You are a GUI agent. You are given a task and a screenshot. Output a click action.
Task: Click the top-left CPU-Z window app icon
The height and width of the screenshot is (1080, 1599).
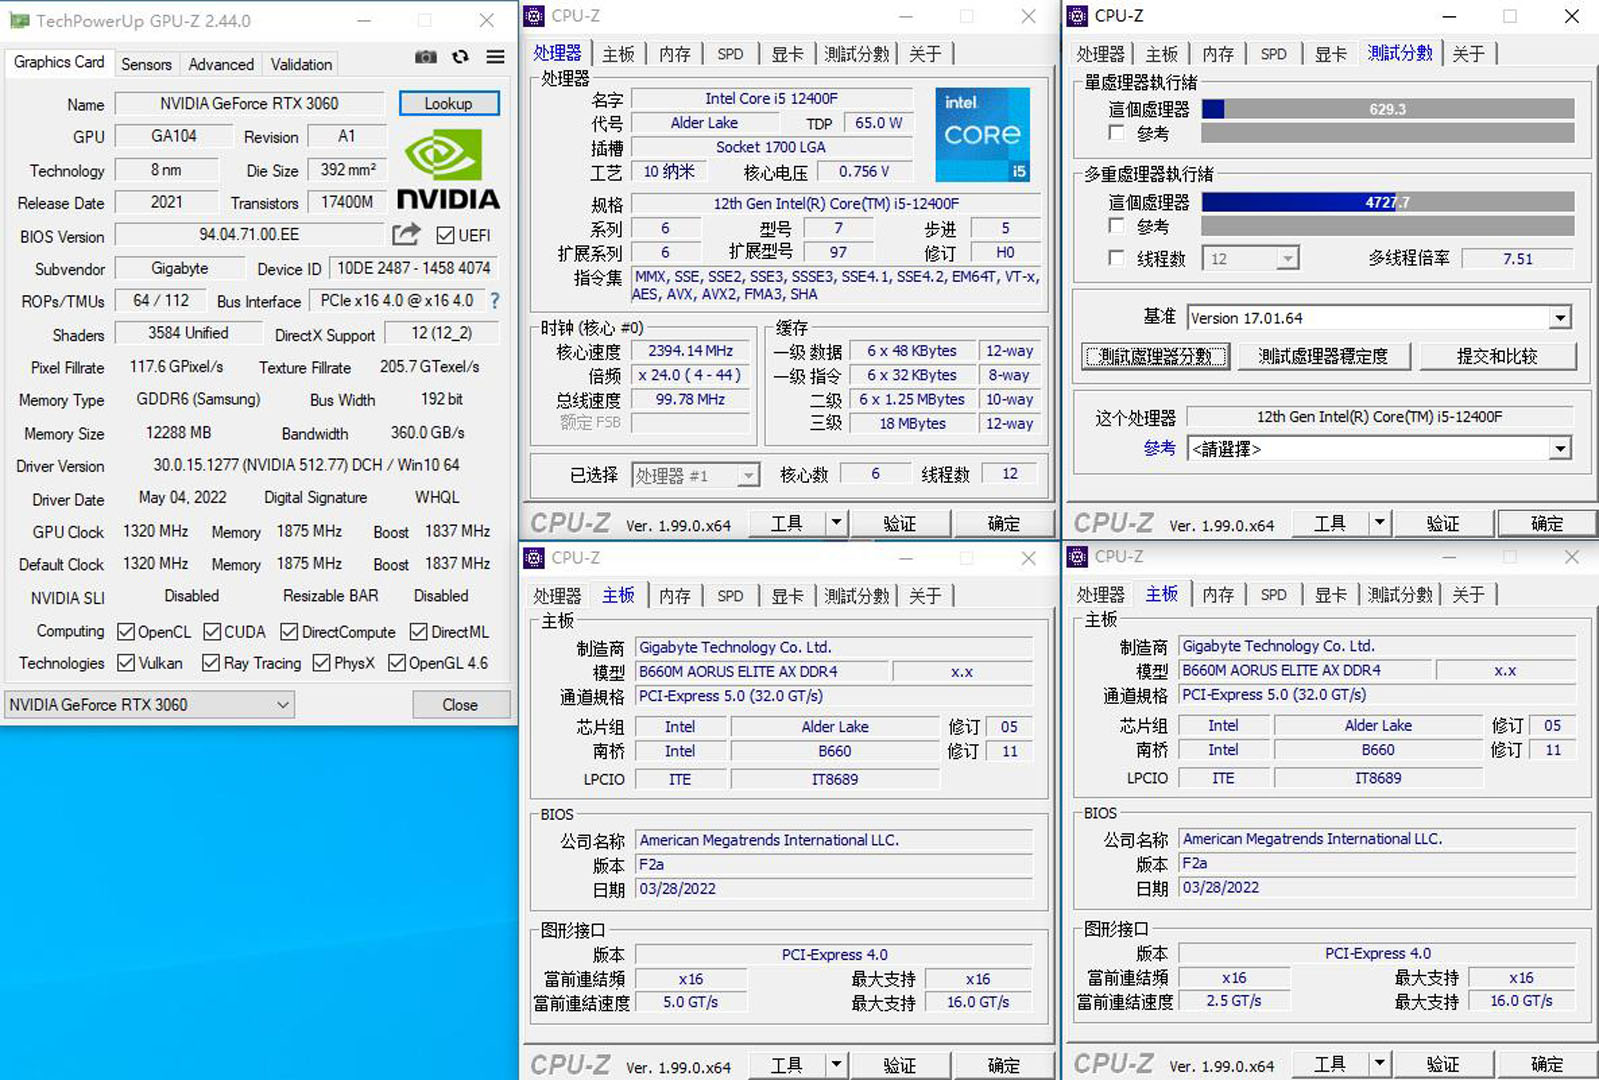coord(535,16)
